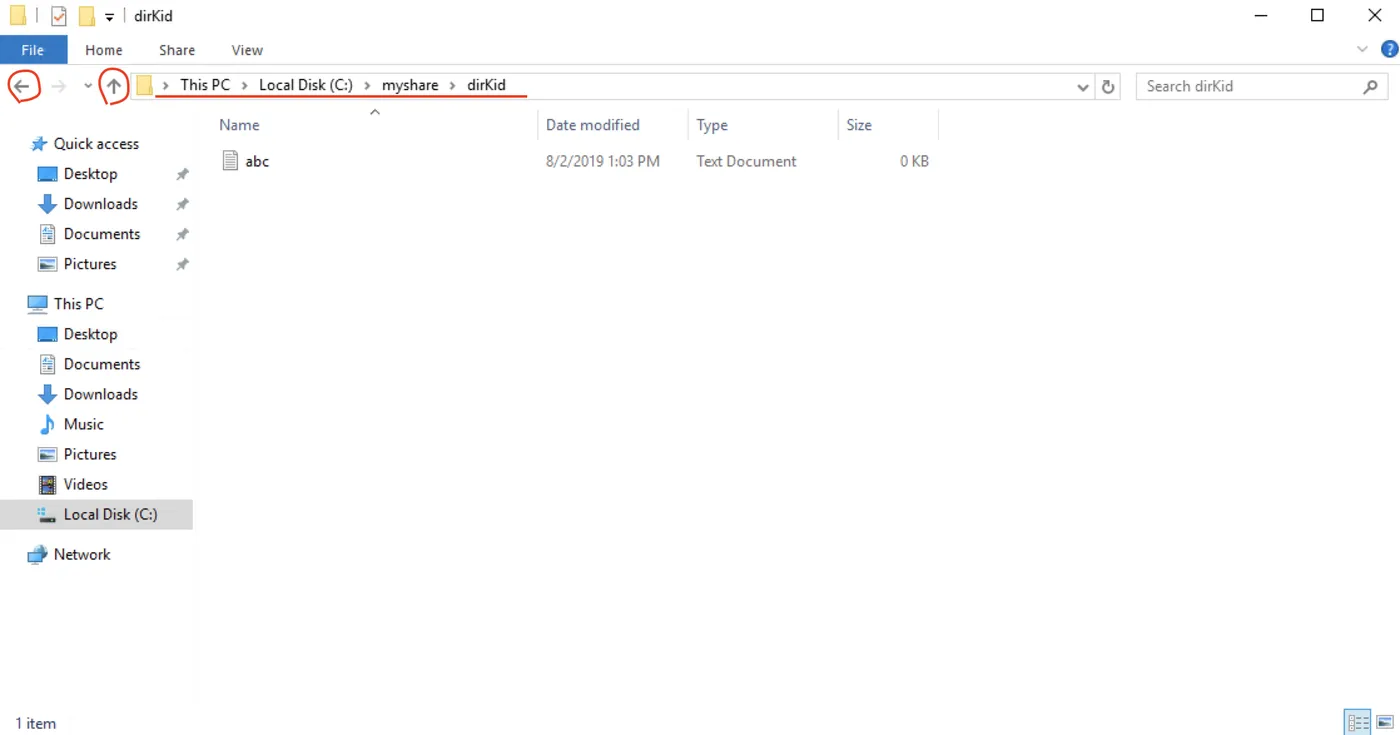The image size is (1400, 735).
Task: Open the breadcrumb chevron before This PC
Action: click(166, 86)
